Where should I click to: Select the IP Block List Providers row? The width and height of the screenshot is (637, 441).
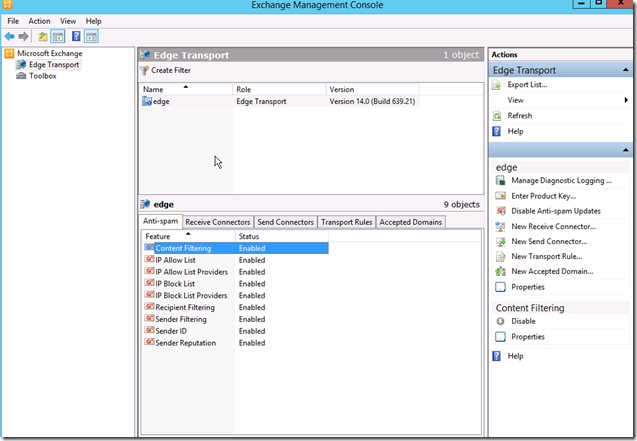236,295
